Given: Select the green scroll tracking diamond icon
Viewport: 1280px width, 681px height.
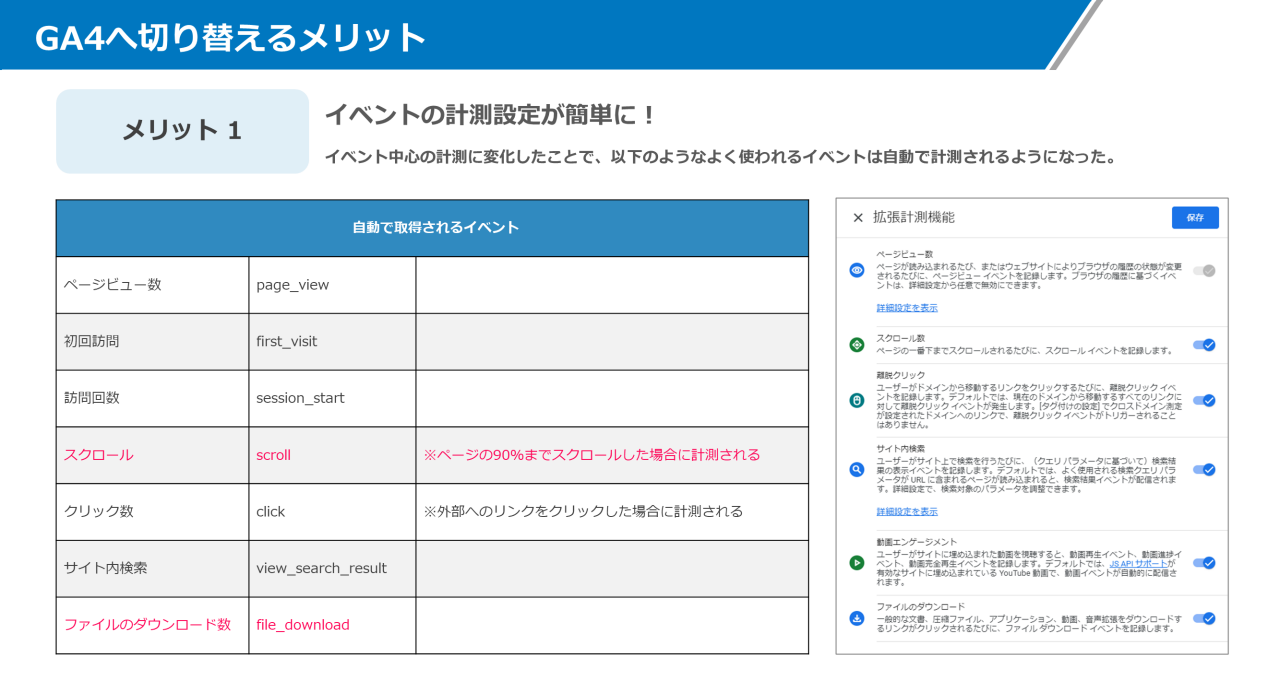Looking at the screenshot, I should pyautogui.click(x=855, y=345).
